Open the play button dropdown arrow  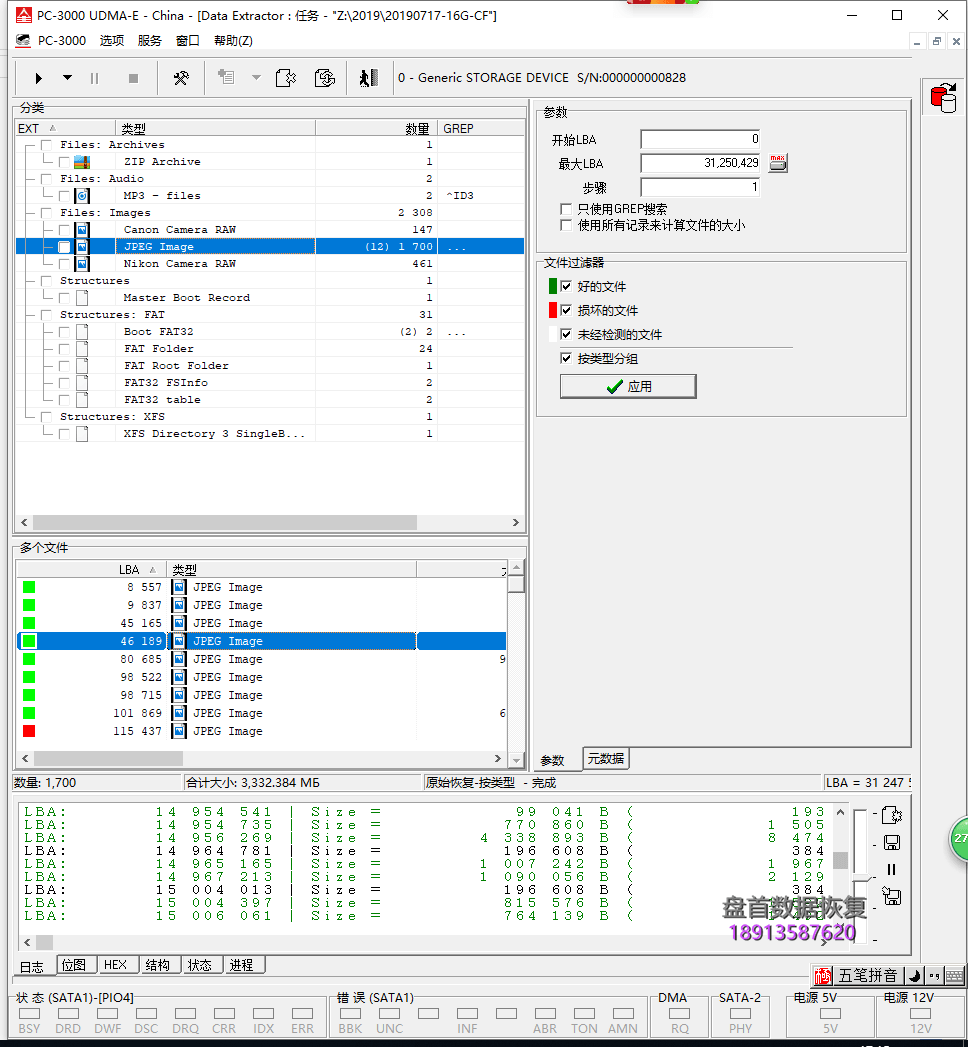coord(67,78)
